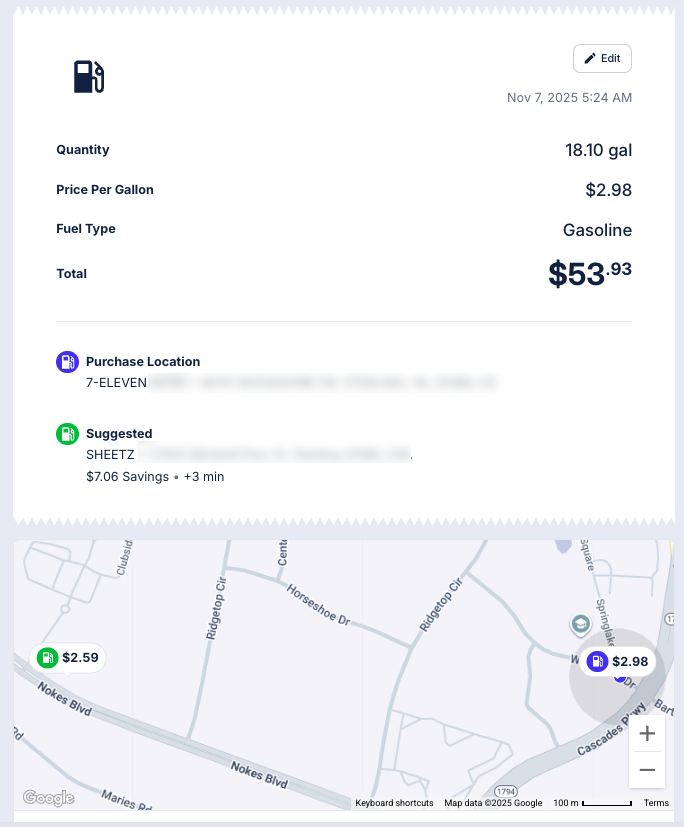Zoom out on the map
The height and width of the screenshot is (827, 684).
647,769
